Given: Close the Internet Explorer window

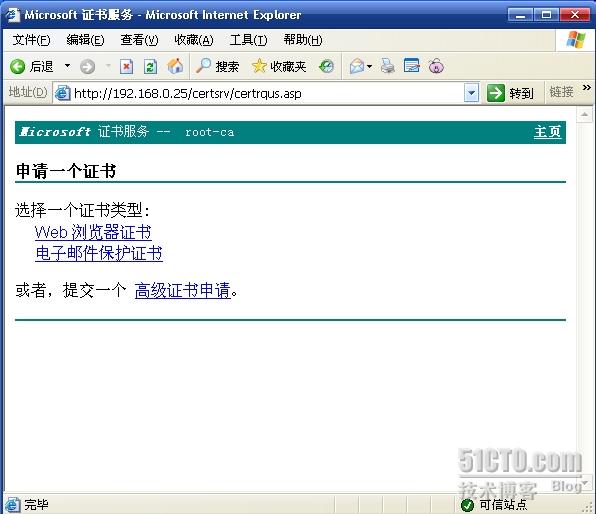Looking at the screenshot, I should (x=574, y=15).
